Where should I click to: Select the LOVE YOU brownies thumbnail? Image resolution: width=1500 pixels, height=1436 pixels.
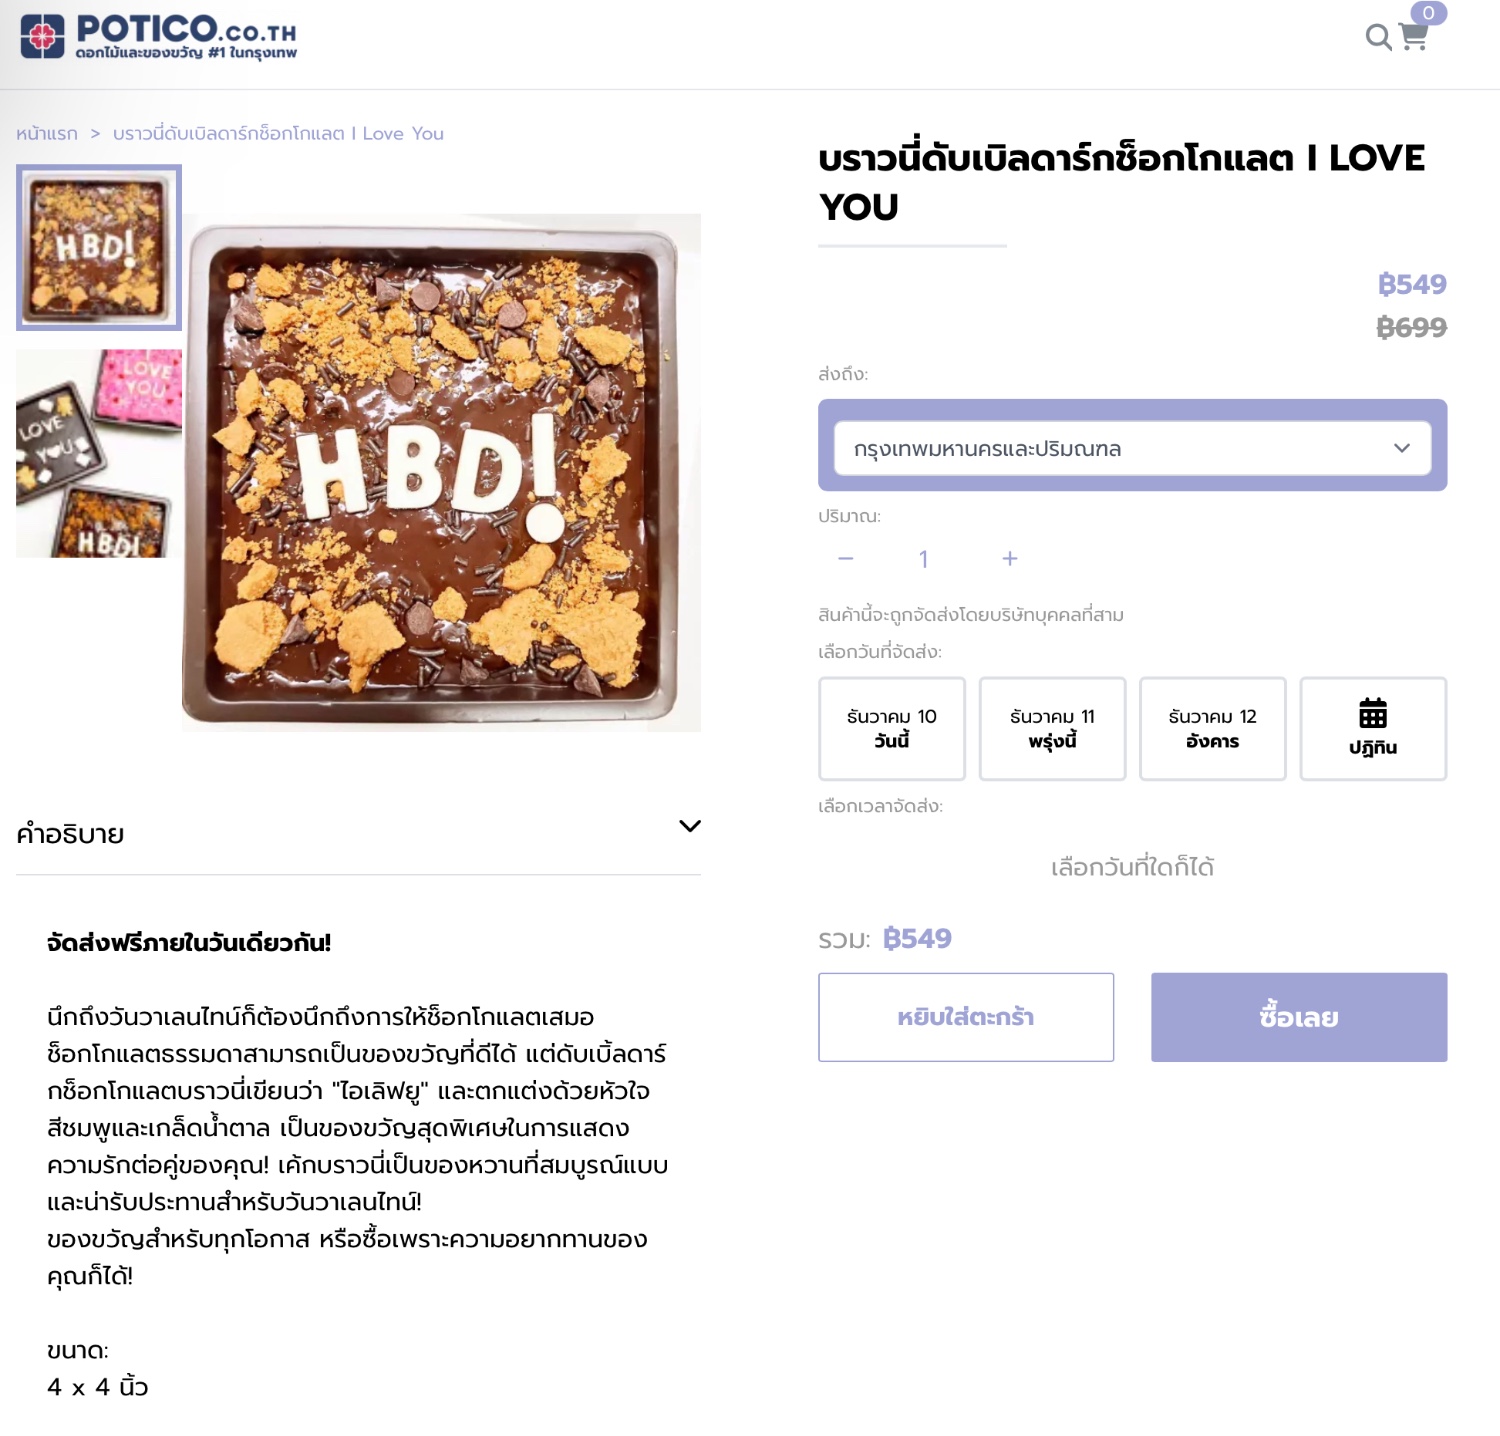pyautogui.click(x=99, y=453)
